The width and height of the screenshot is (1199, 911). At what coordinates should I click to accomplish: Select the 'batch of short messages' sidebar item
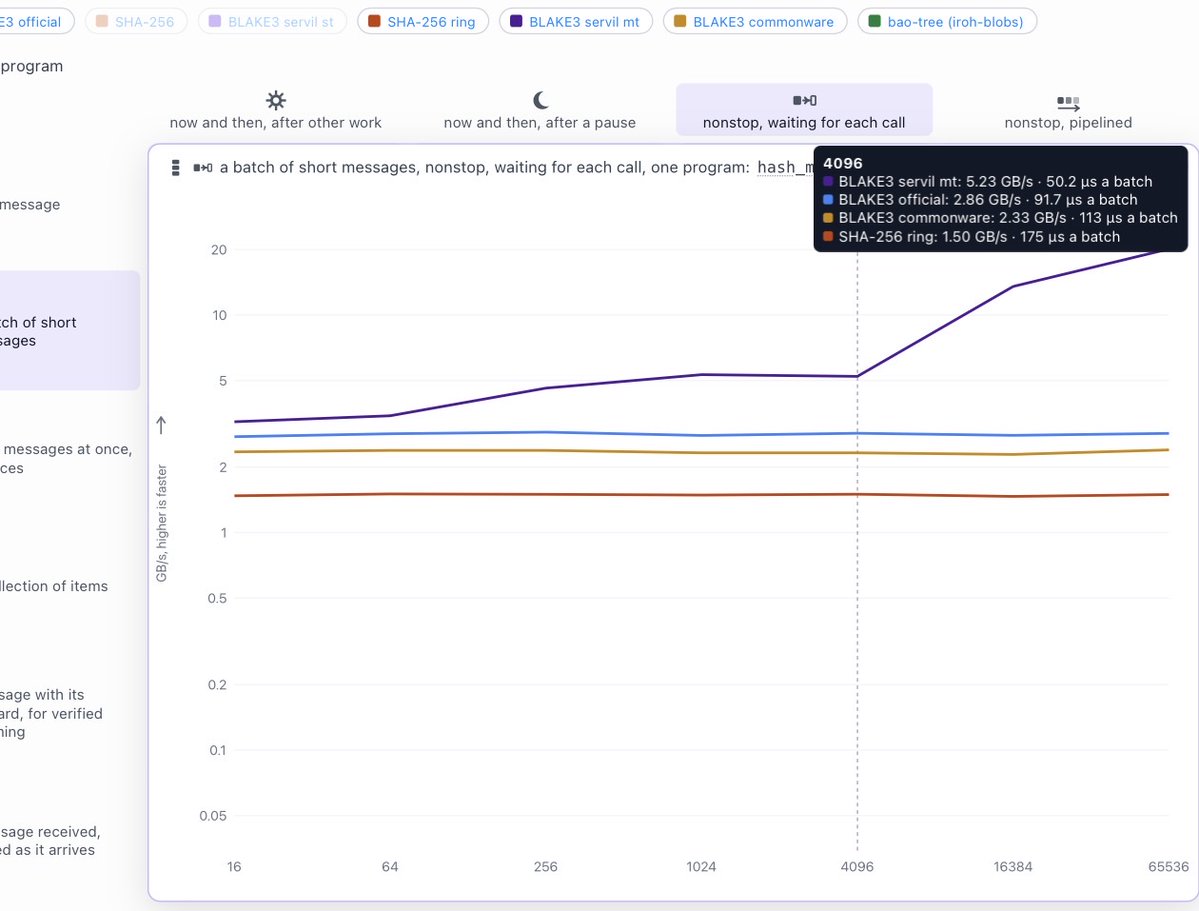coord(69,330)
